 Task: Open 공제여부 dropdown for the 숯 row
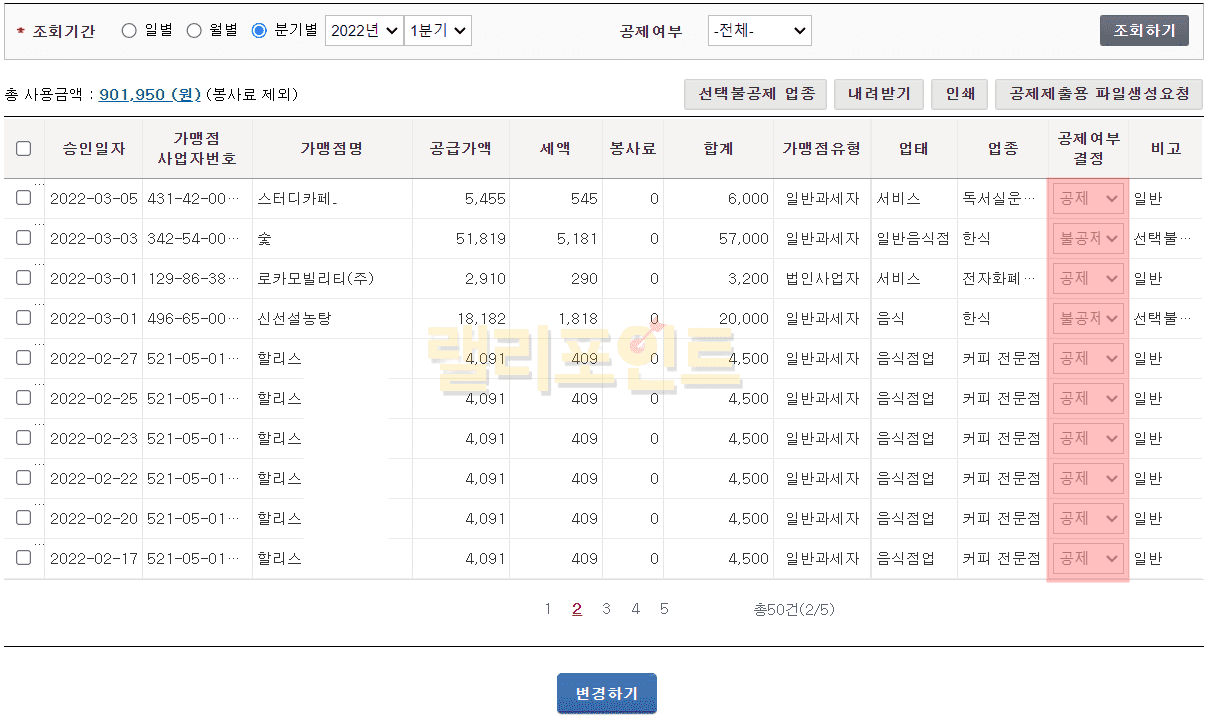pyautogui.click(x=1088, y=239)
